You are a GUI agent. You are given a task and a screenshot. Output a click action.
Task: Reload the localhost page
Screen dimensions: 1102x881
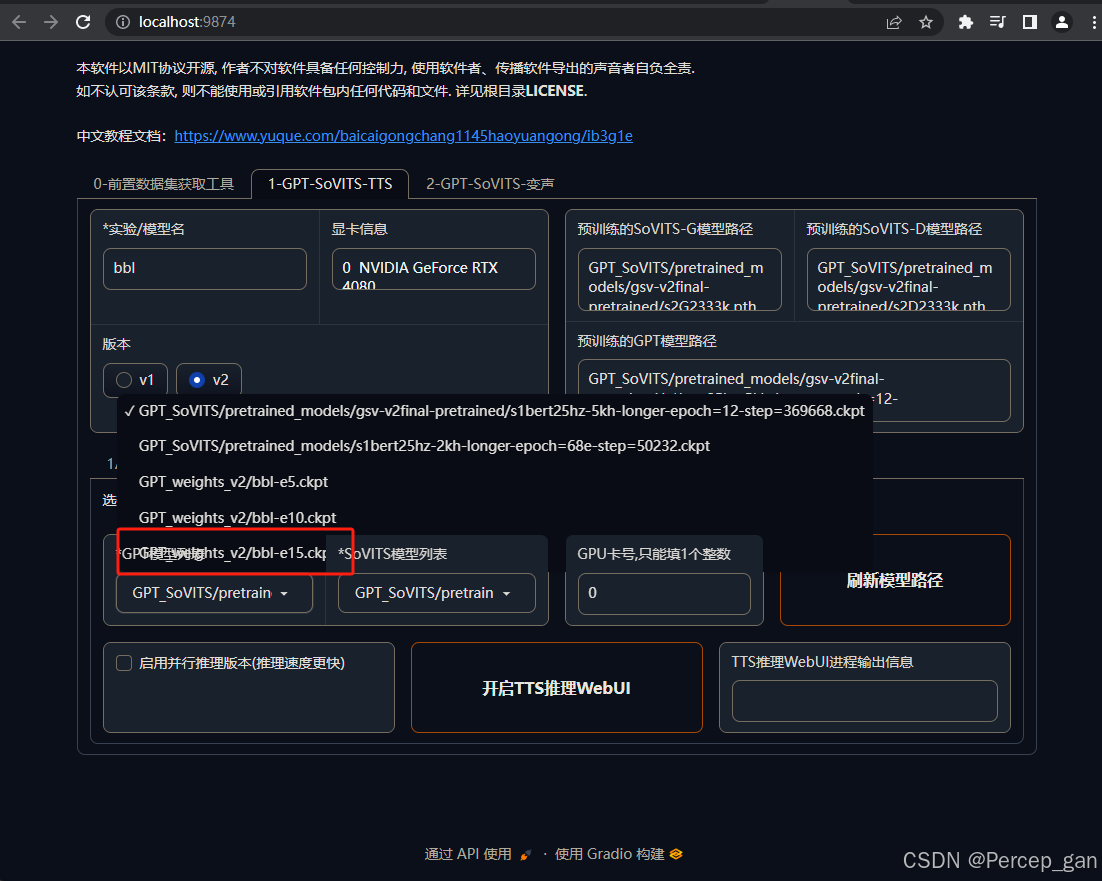(83, 22)
